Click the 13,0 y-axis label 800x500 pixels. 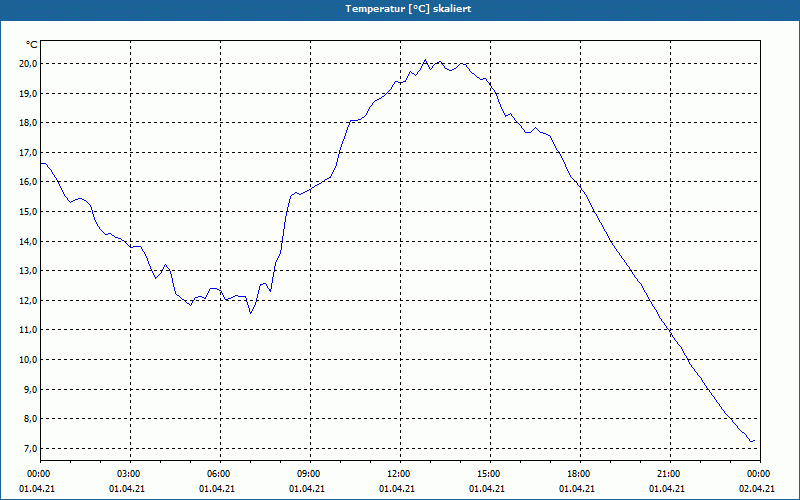coord(28,270)
